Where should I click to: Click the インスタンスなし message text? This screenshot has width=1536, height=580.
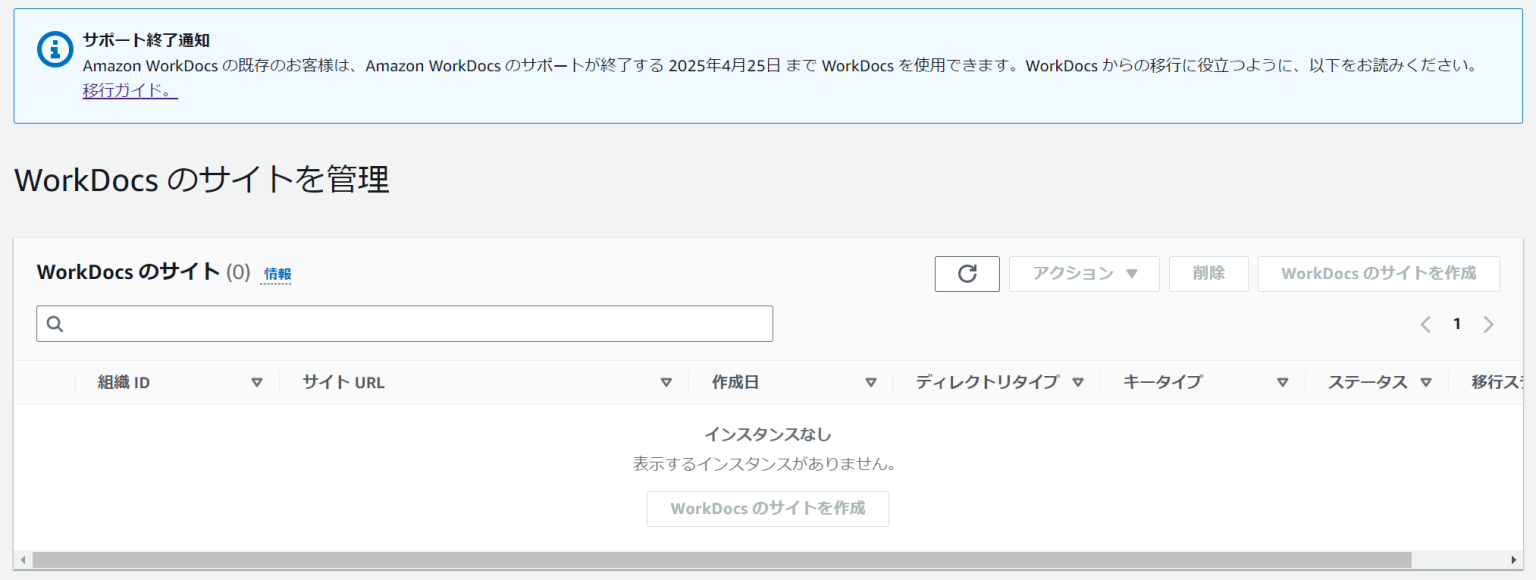click(768, 435)
